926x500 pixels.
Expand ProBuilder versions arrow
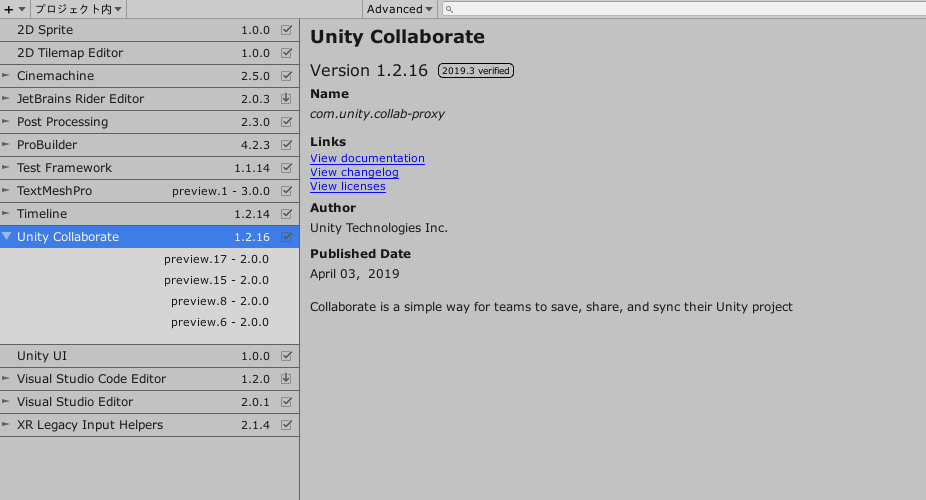tap(6, 144)
